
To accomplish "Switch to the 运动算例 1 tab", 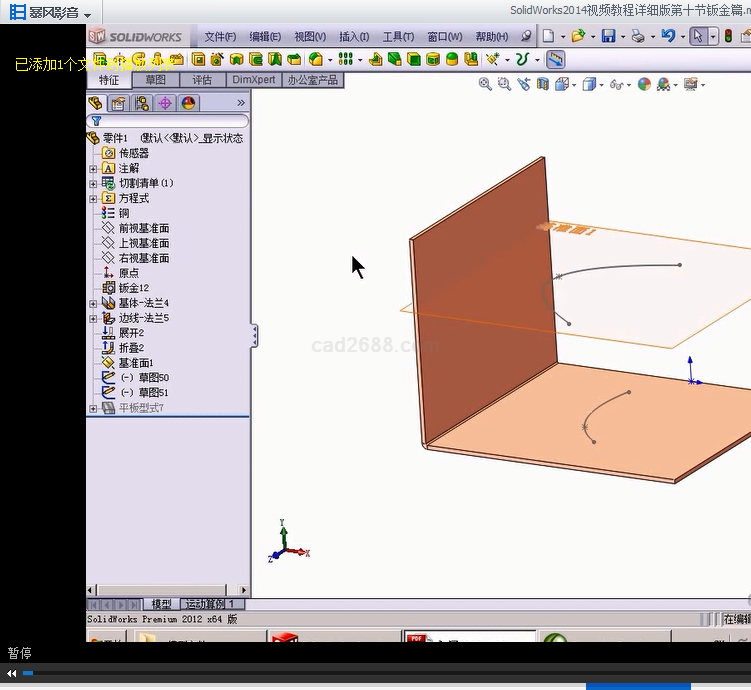I will tap(210, 604).
